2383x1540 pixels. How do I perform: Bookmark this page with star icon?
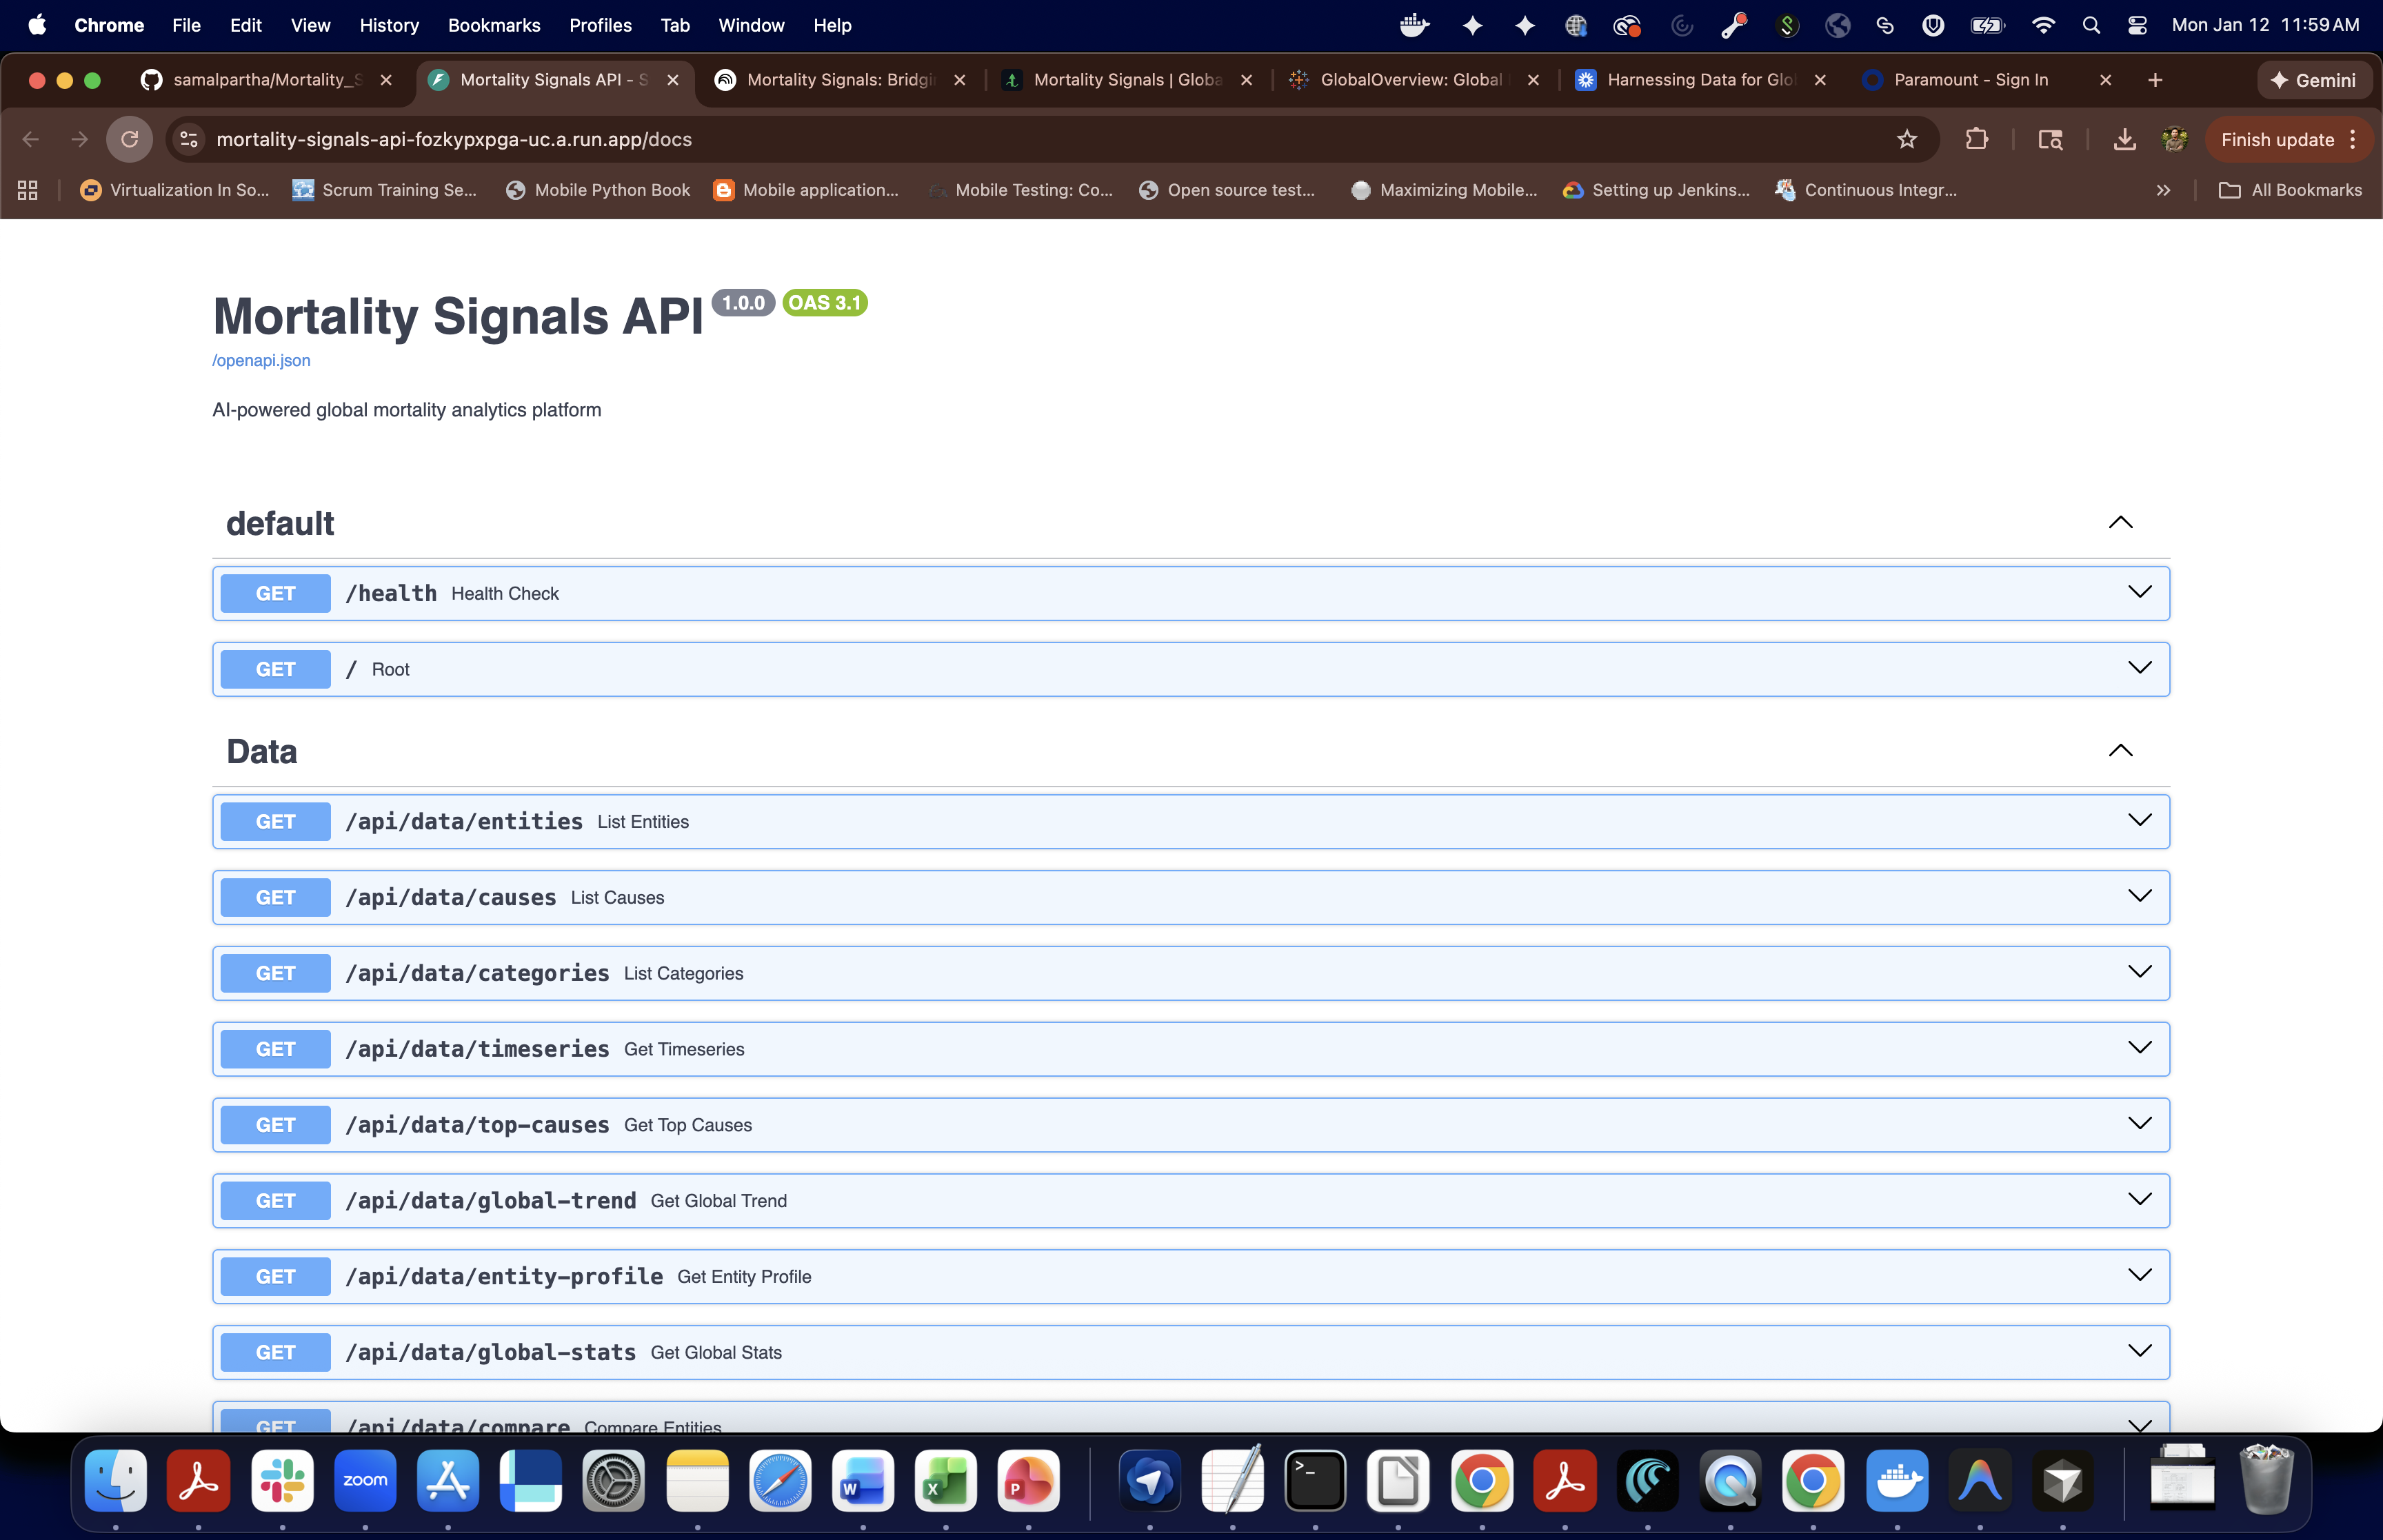[x=1907, y=139]
